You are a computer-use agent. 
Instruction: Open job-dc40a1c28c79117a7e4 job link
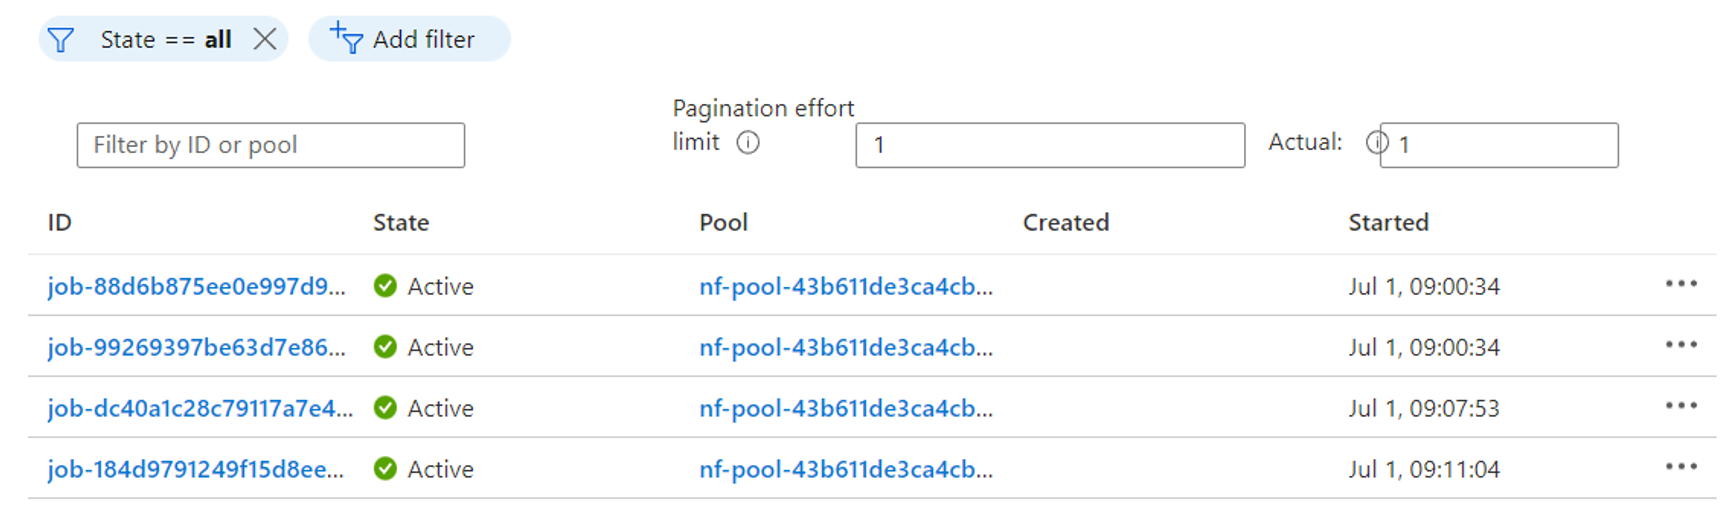click(x=199, y=408)
